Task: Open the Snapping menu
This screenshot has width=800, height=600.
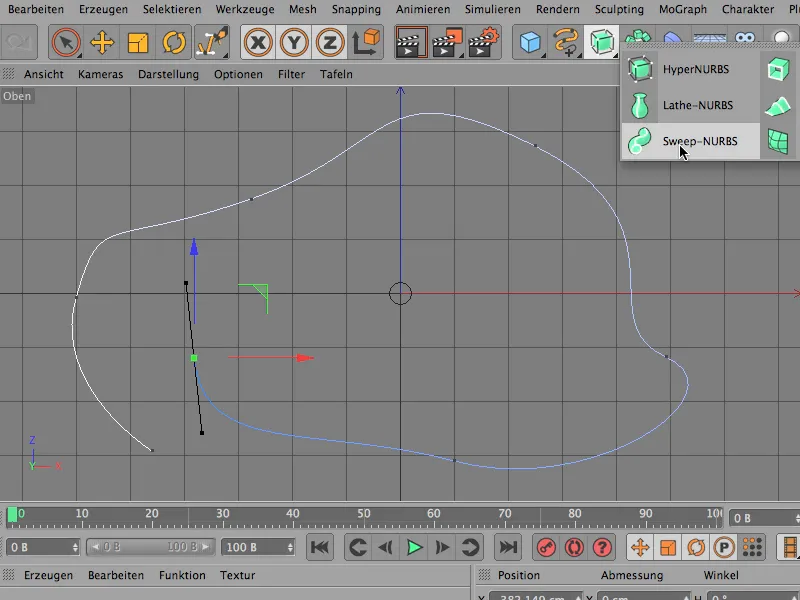Action: 356,9
